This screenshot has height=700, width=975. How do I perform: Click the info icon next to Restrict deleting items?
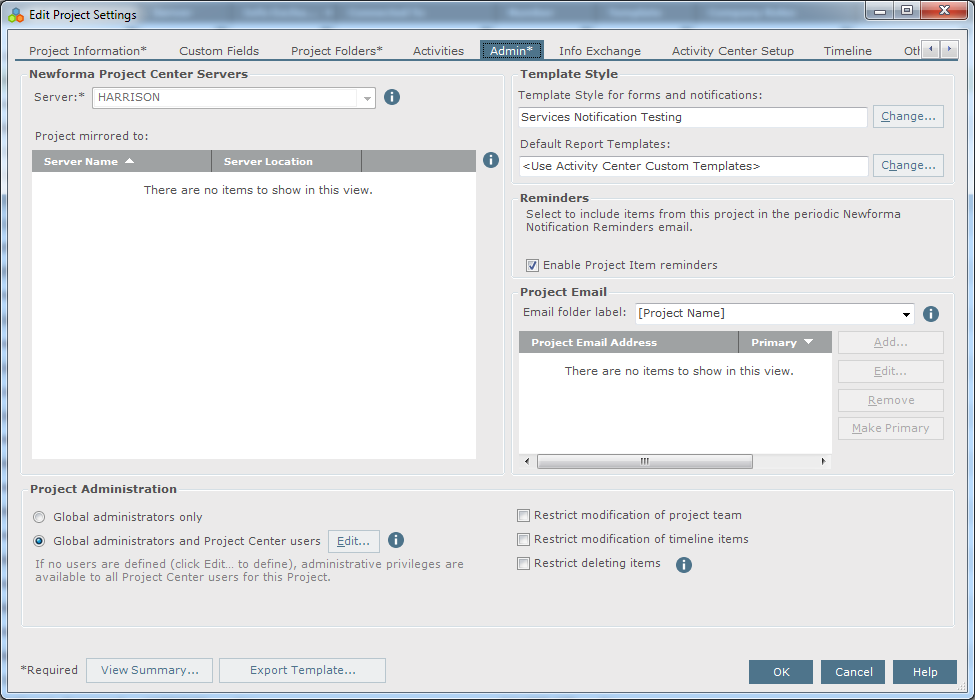[x=683, y=564]
